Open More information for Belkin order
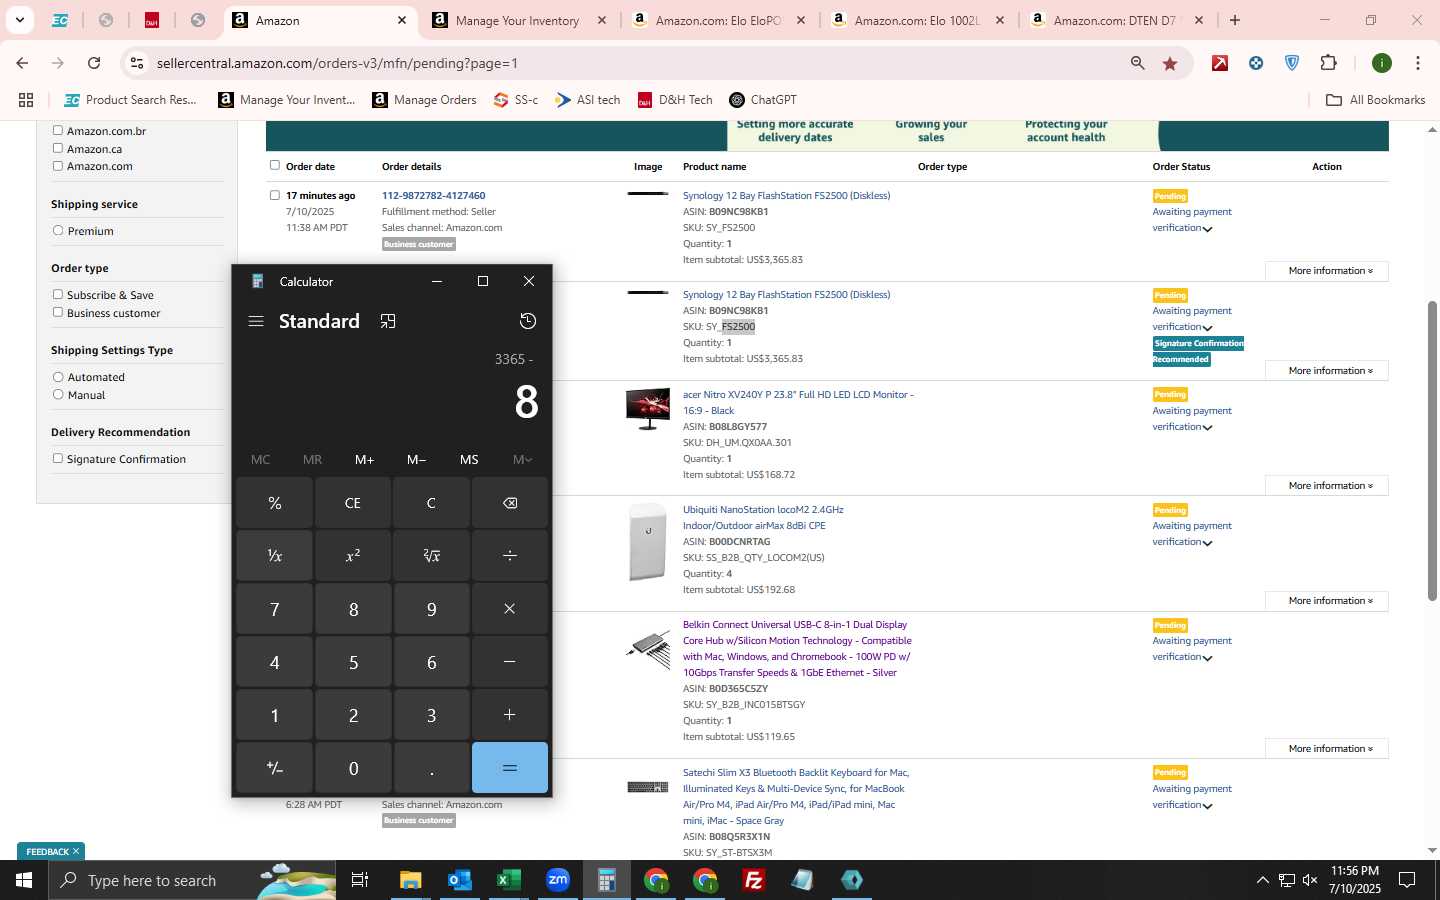Image resolution: width=1440 pixels, height=900 pixels. click(1327, 749)
